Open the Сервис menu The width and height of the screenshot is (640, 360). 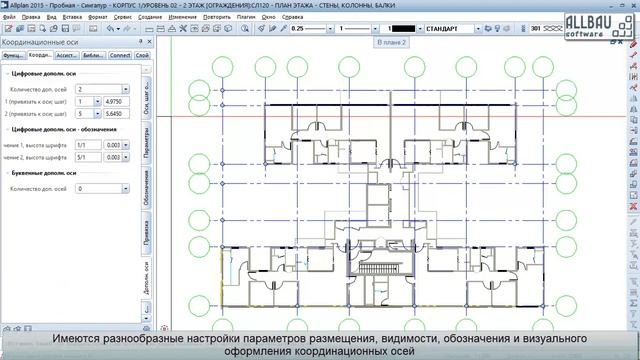click(x=122, y=17)
